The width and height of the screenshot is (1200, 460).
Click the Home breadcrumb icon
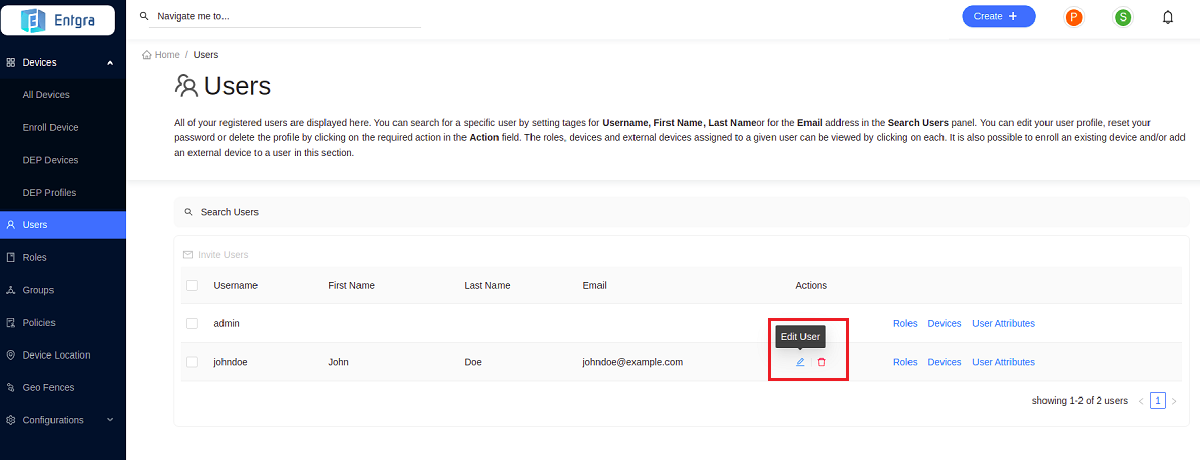tap(147, 55)
